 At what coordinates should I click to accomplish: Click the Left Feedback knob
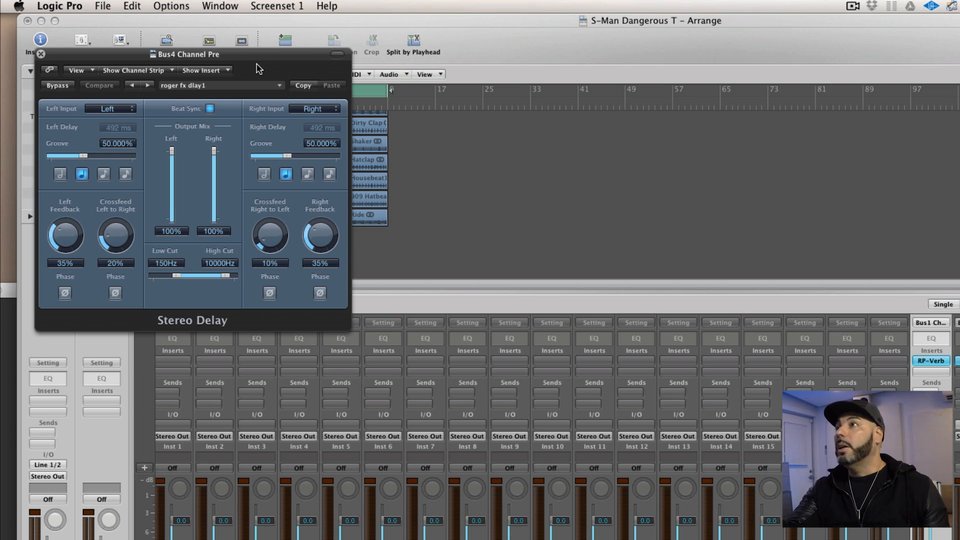coord(65,236)
